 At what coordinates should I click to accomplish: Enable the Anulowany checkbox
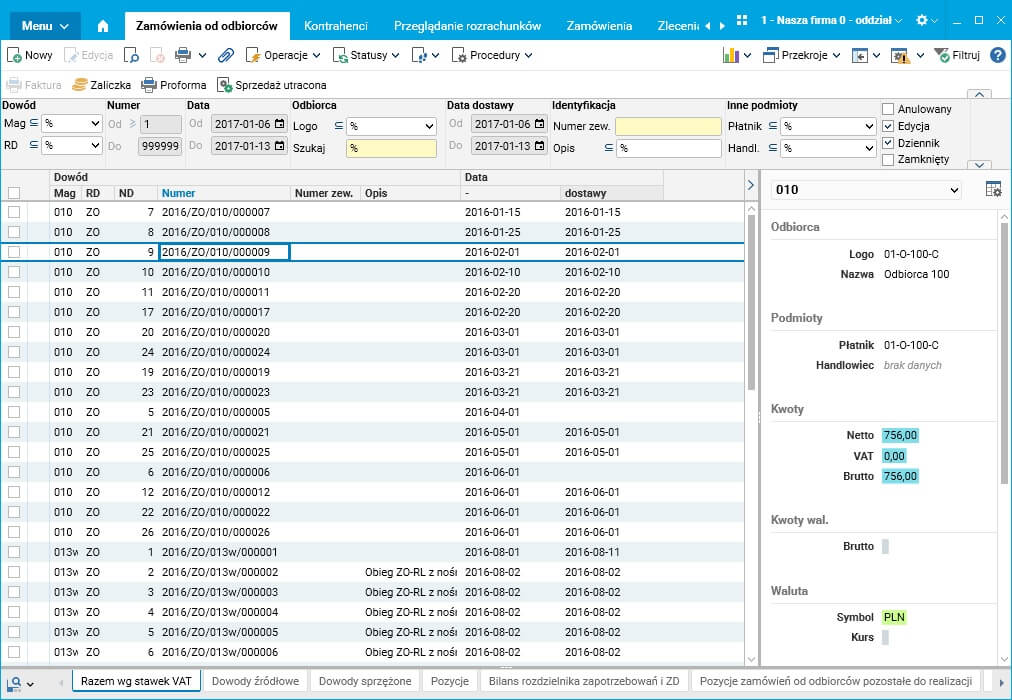tap(888, 109)
